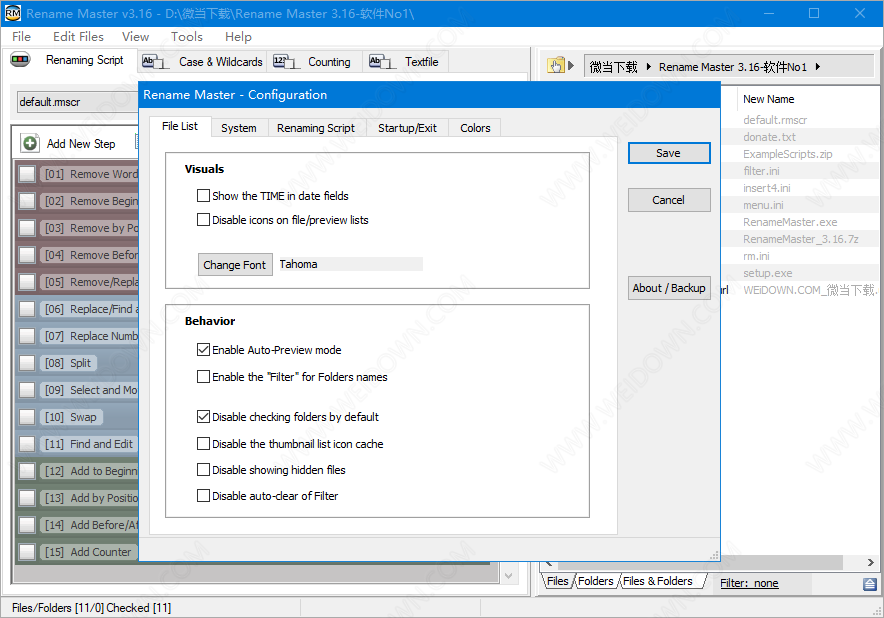The width and height of the screenshot is (884, 618).
Task: Toggle checkbox for step [01] Remove Word
Action: click(27, 174)
